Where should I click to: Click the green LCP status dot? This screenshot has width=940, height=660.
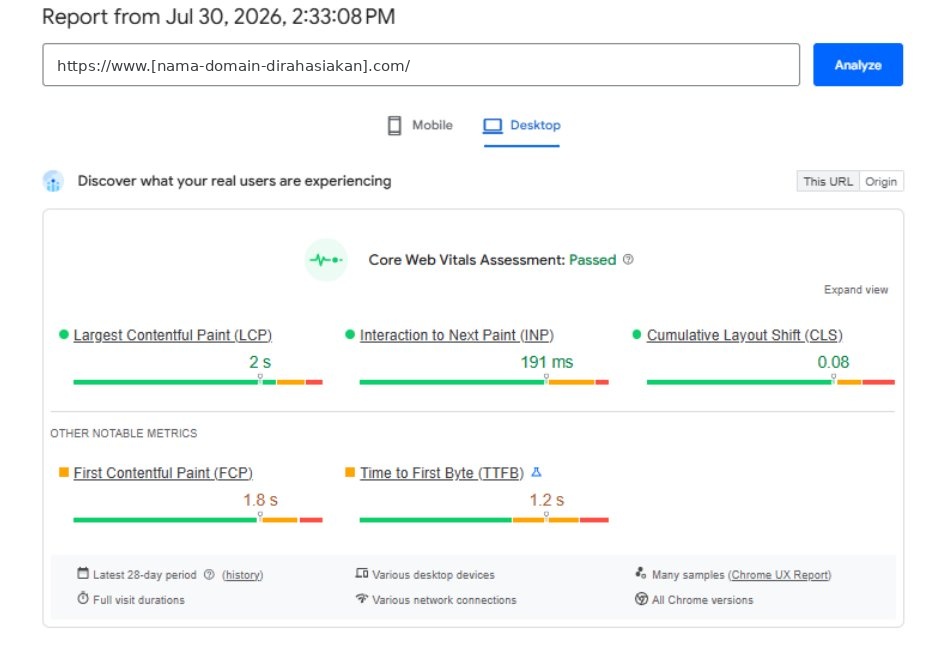[x=64, y=334]
